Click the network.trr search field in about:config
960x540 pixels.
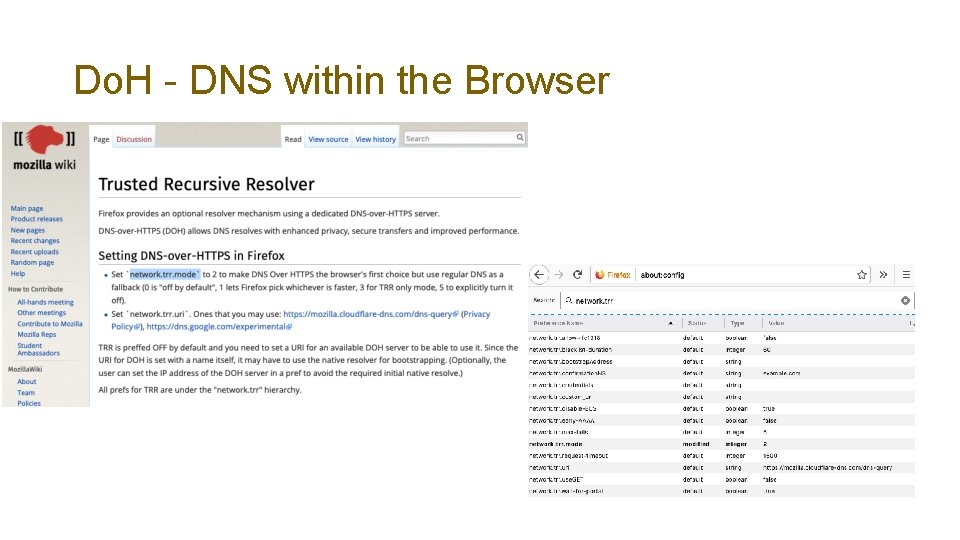click(x=735, y=301)
